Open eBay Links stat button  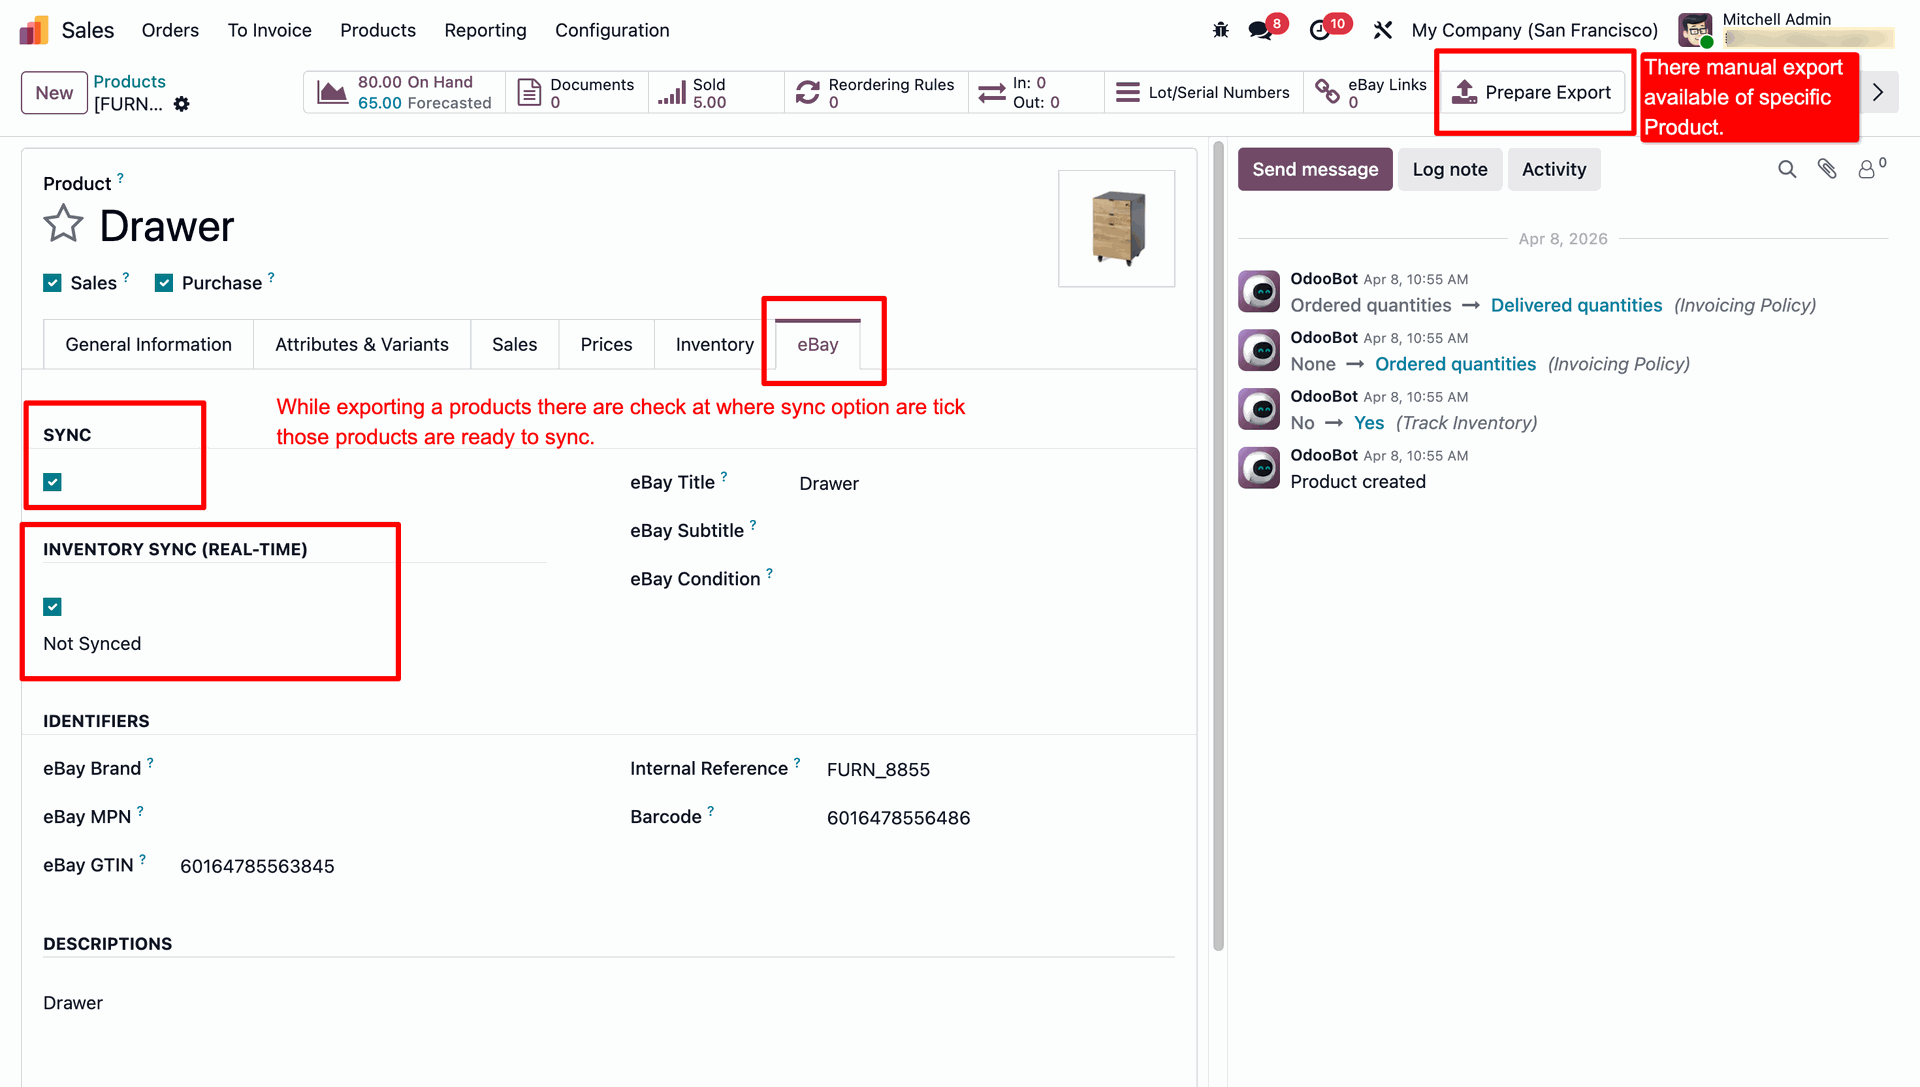pos(1370,92)
